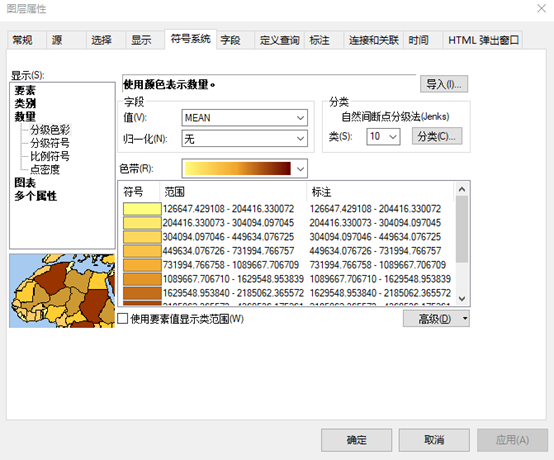Open the 字段 tab
The image size is (554, 460).
pos(235,40)
